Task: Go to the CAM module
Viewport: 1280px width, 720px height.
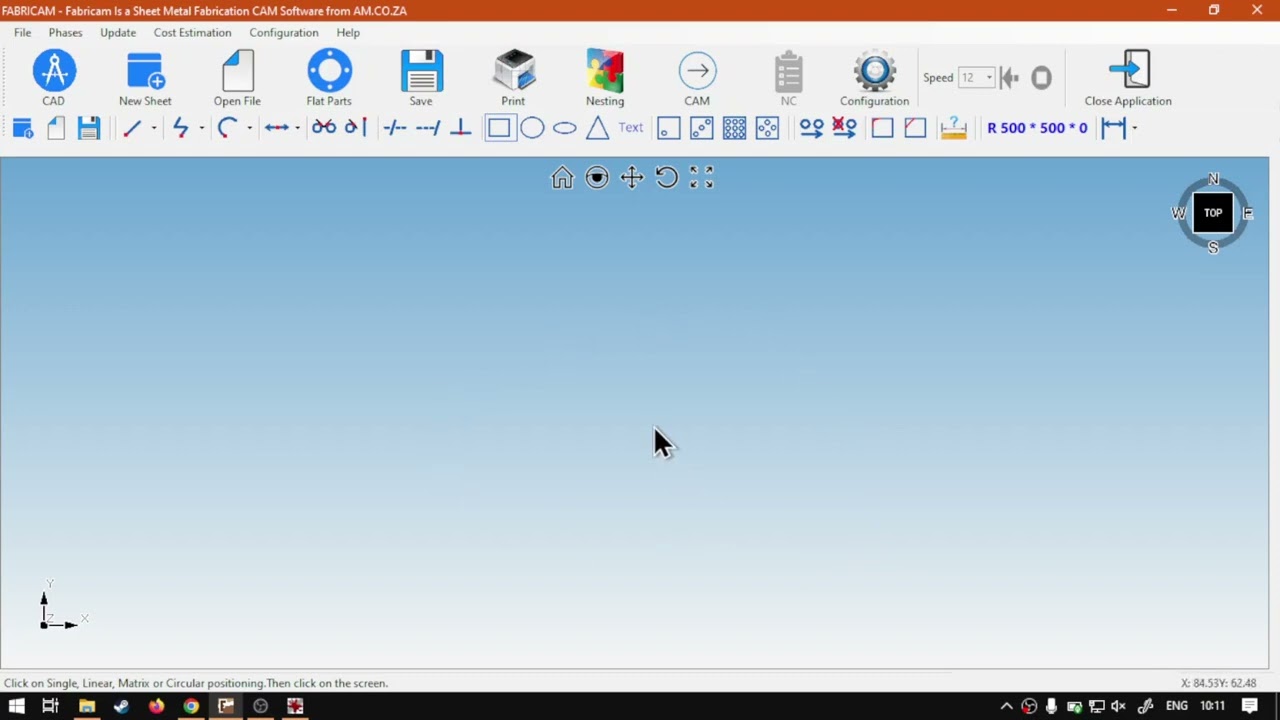Action: pos(697,78)
